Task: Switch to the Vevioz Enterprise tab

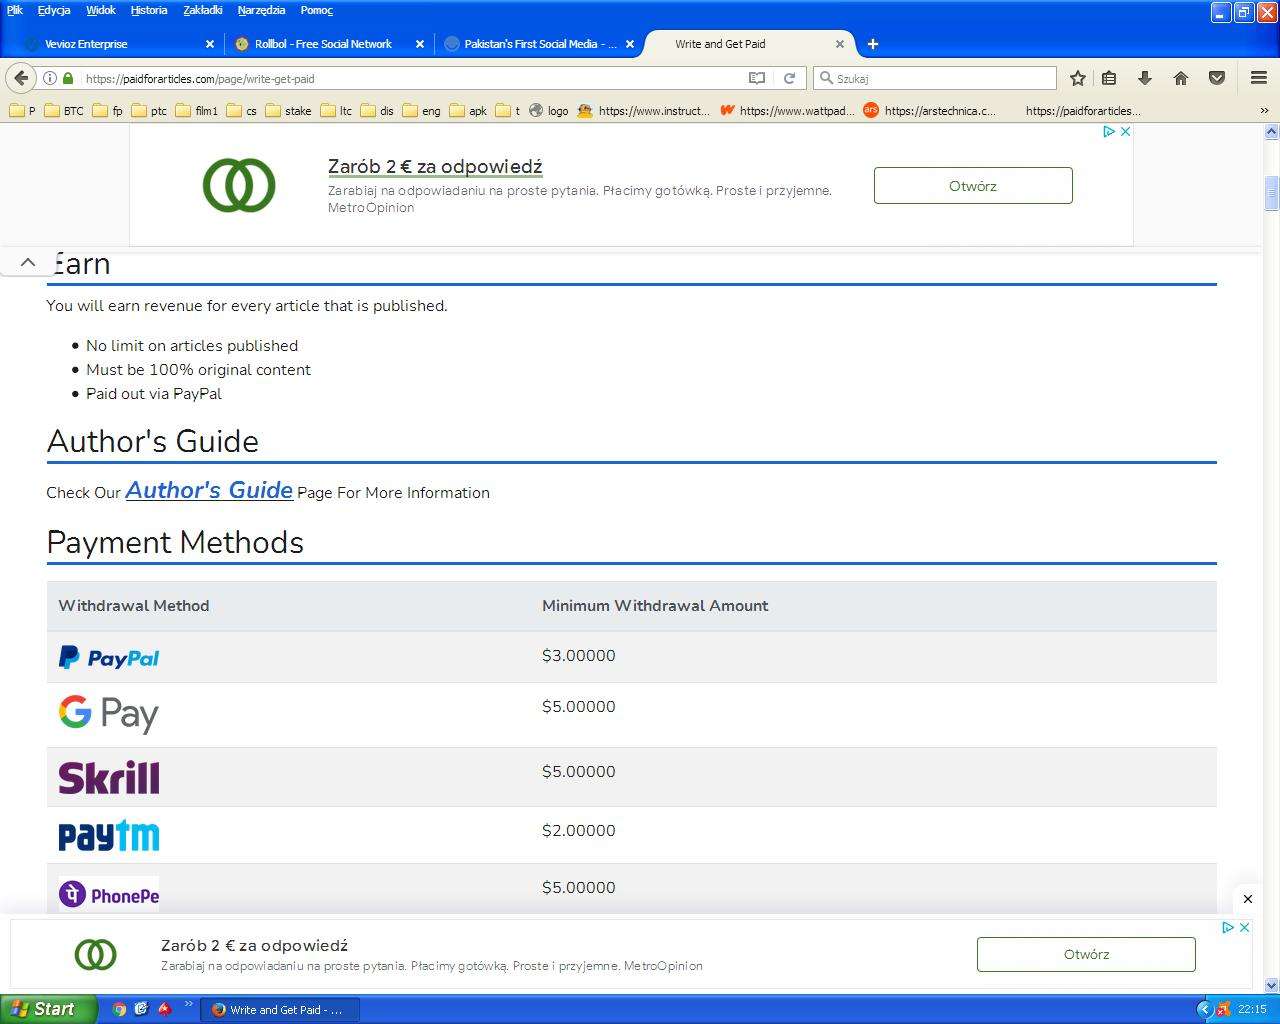Action: pyautogui.click(x=118, y=44)
